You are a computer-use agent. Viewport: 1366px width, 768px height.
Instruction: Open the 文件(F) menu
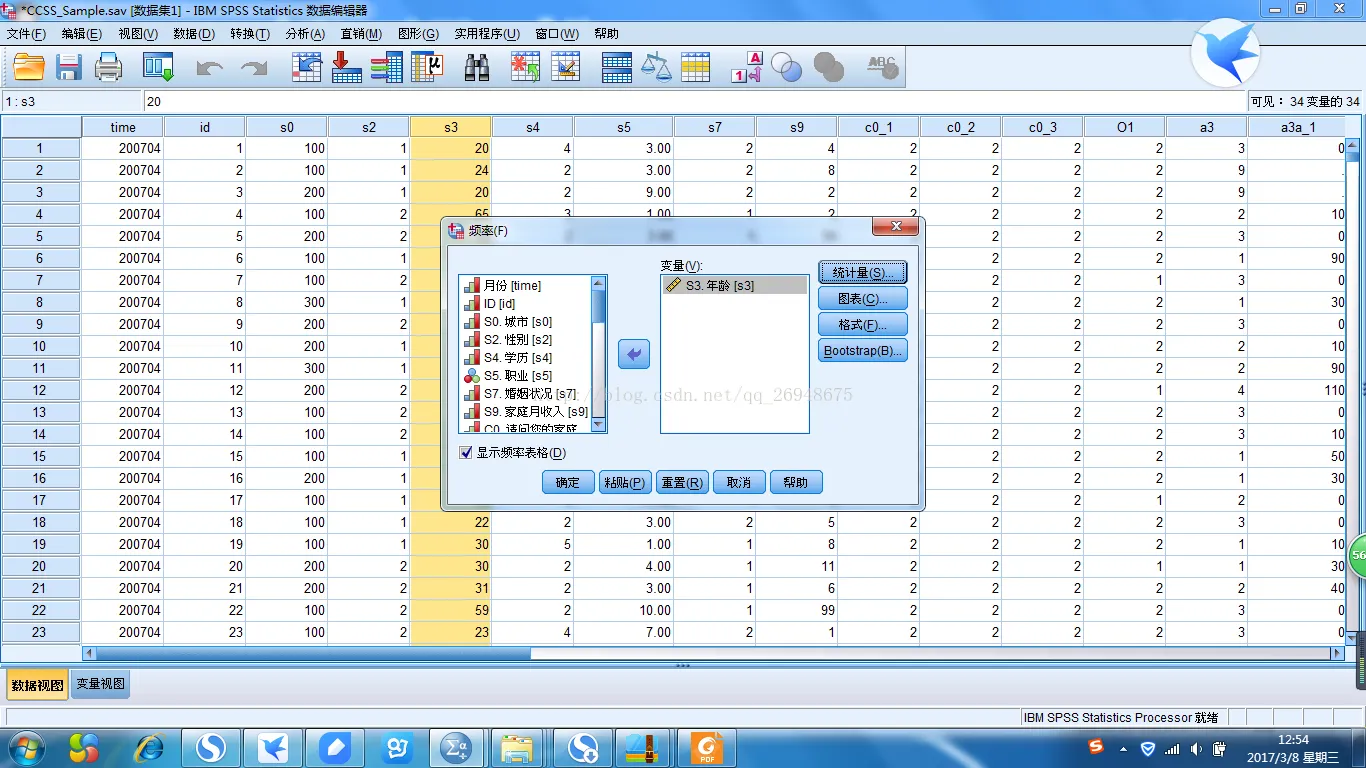[x=26, y=33]
